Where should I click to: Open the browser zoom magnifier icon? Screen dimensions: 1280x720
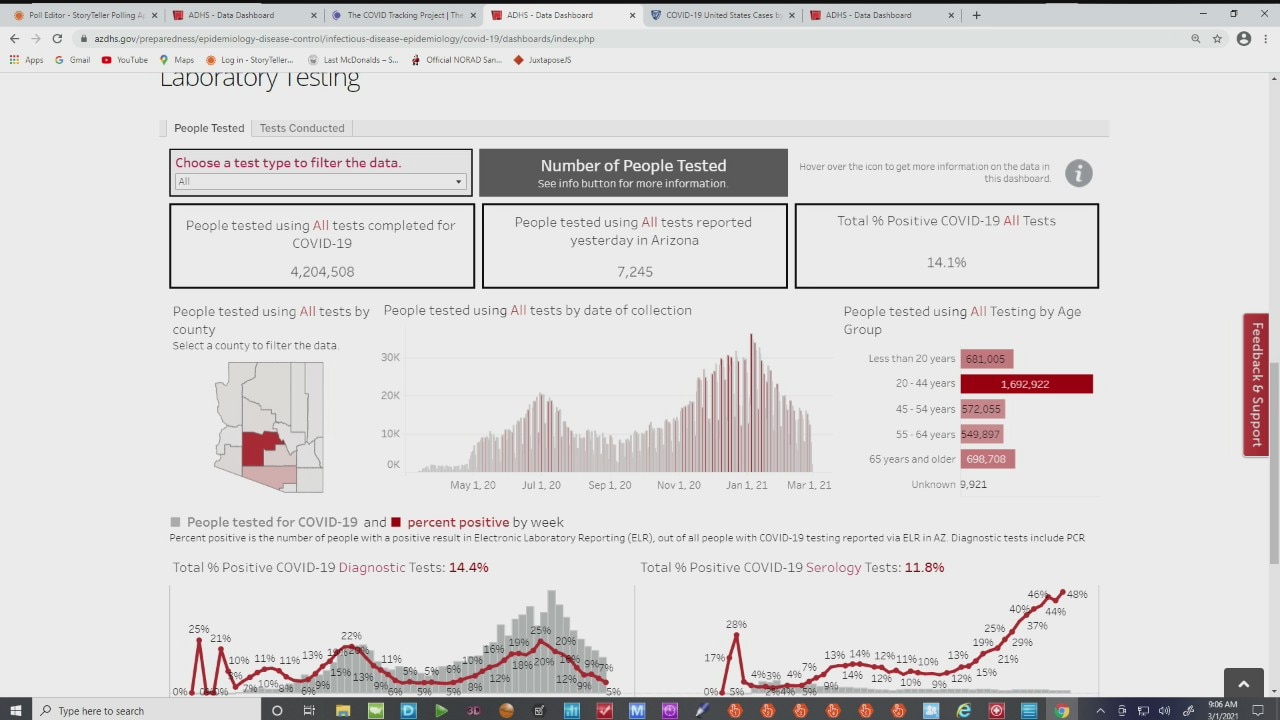(1195, 38)
